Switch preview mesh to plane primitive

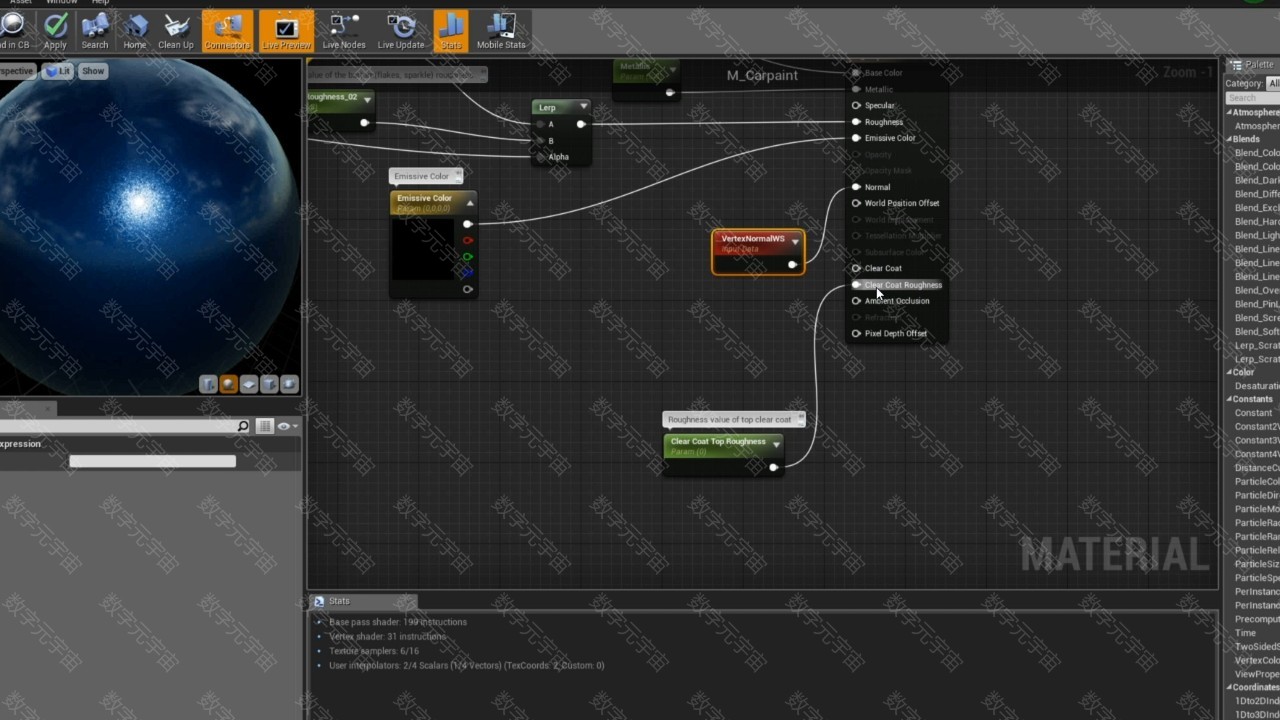tap(249, 384)
